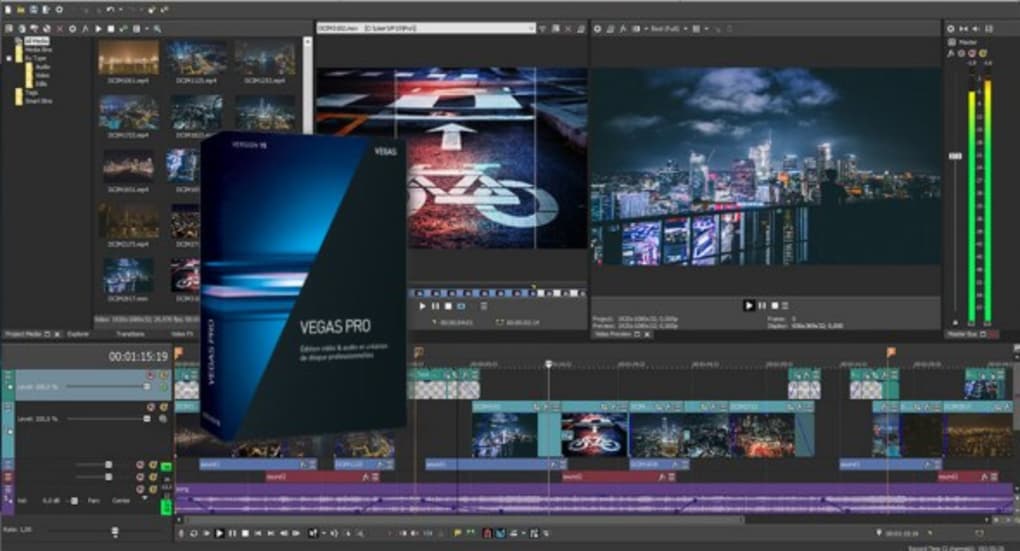Click the New project icon in the top toolbar

tap(8, 10)
